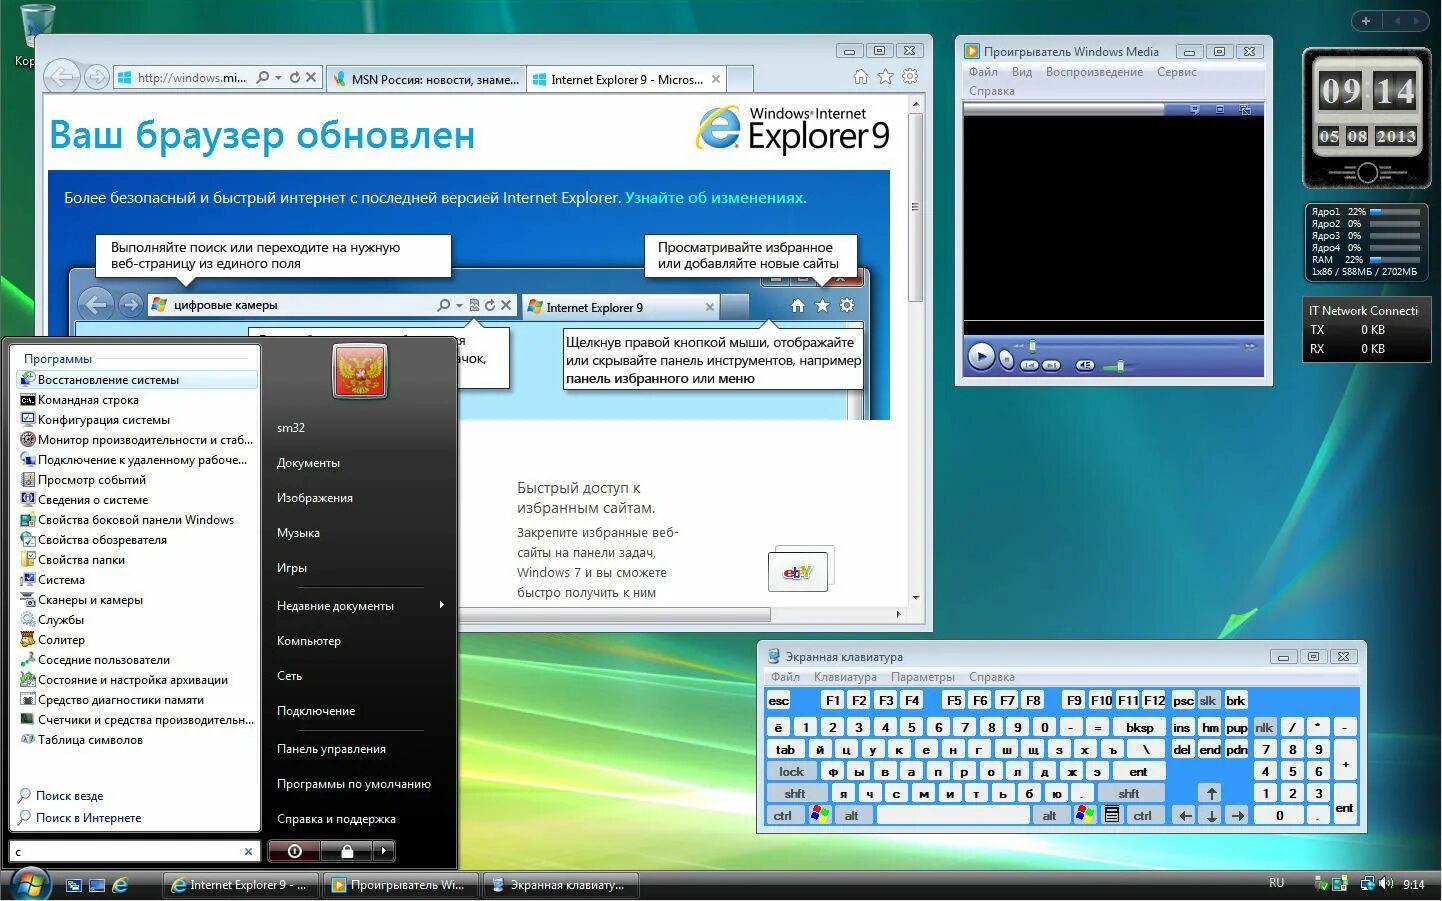Open the Клавиатура menu of the on-screen keyboard

(844, 677)
